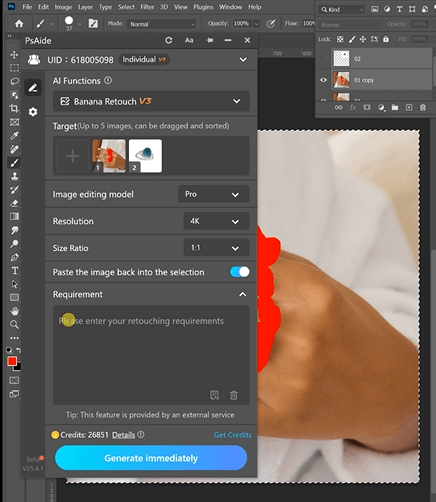This screenshot has height=502, width=436.
Task: Create new layer in Layers panel
Action: tap(409, 107)
